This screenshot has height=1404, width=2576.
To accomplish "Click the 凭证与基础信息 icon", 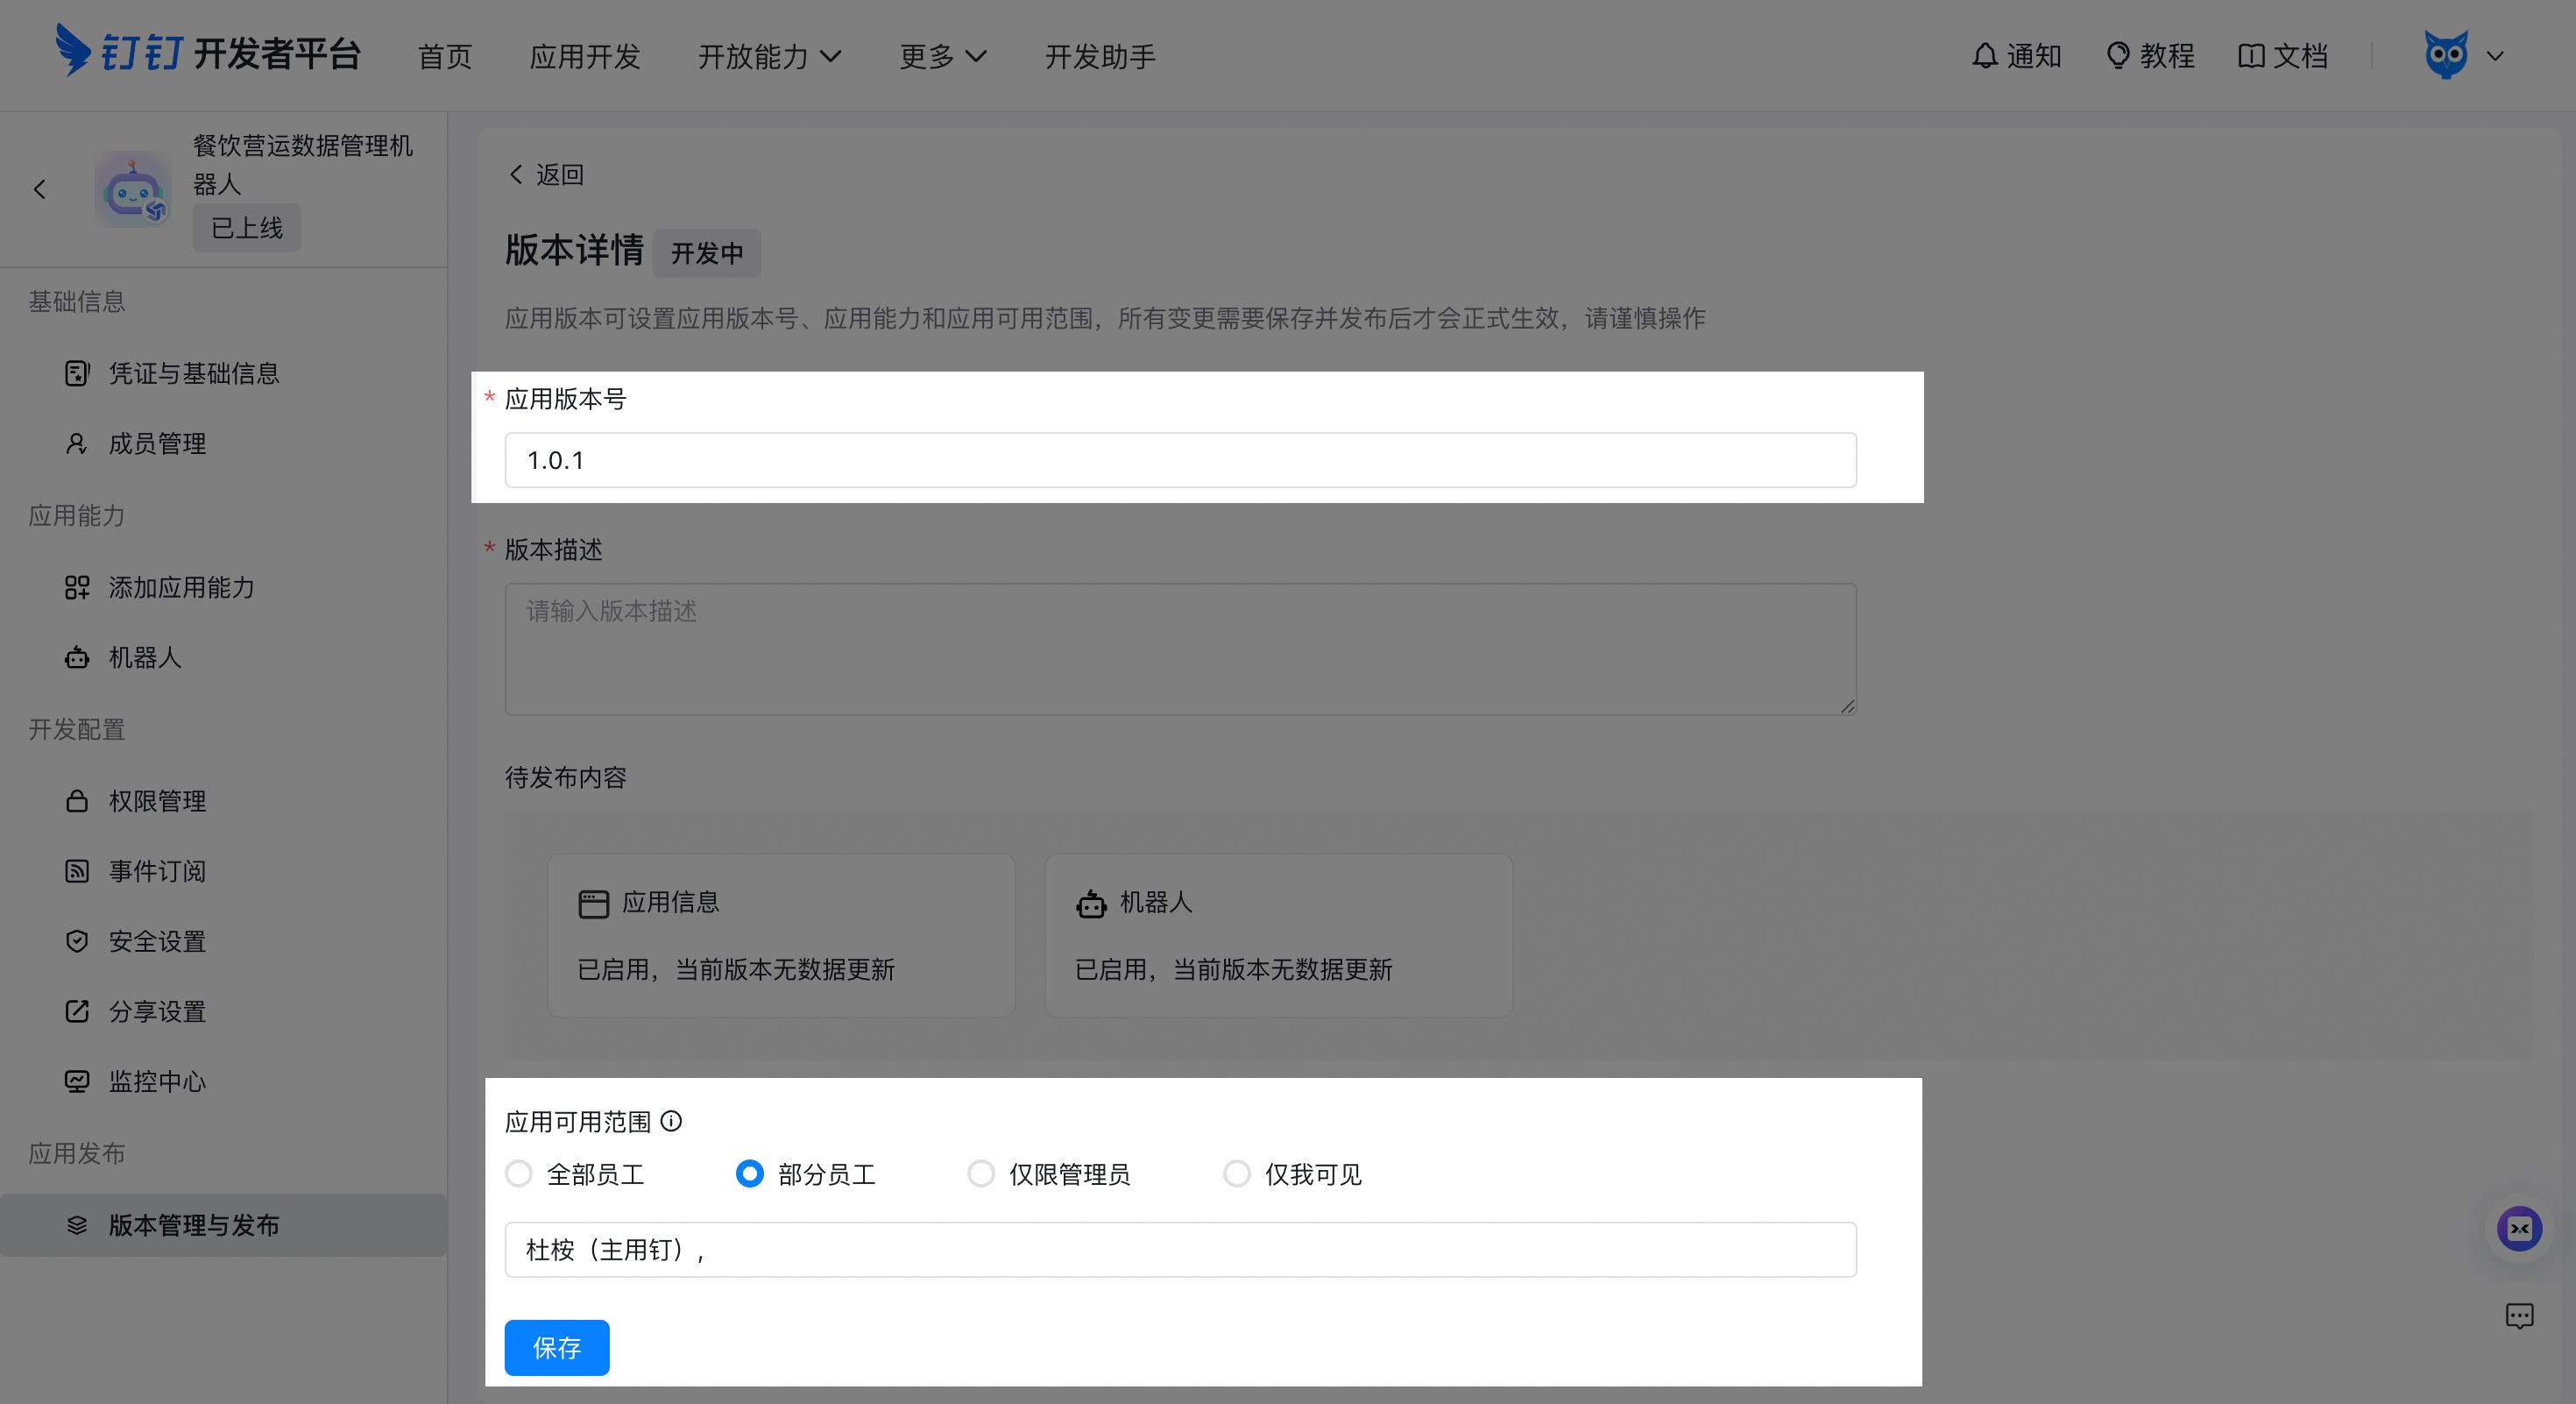I will (77, 373).
